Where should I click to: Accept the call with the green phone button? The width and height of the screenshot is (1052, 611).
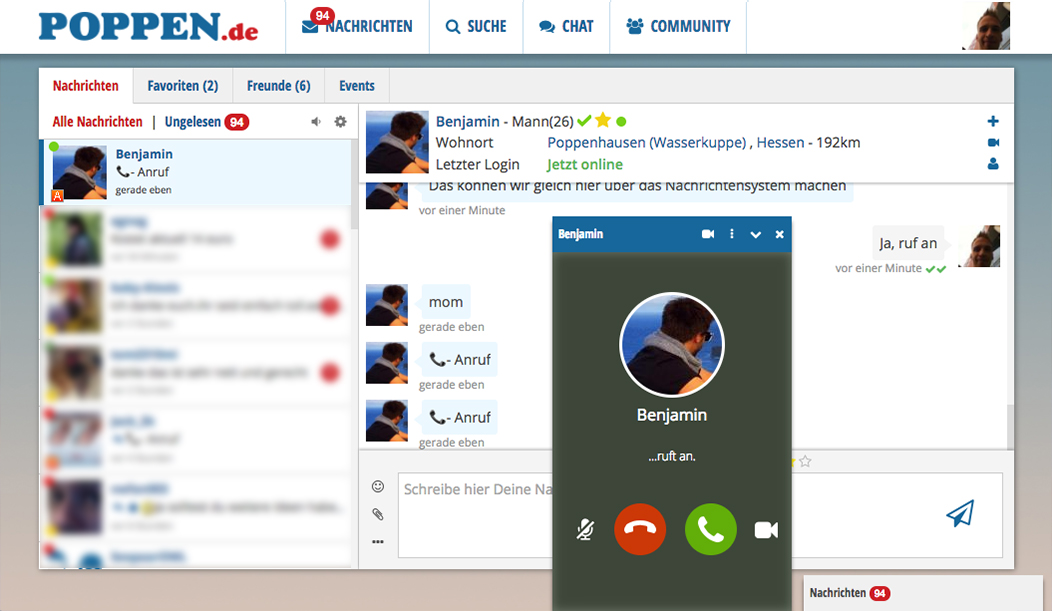(710, 529)
